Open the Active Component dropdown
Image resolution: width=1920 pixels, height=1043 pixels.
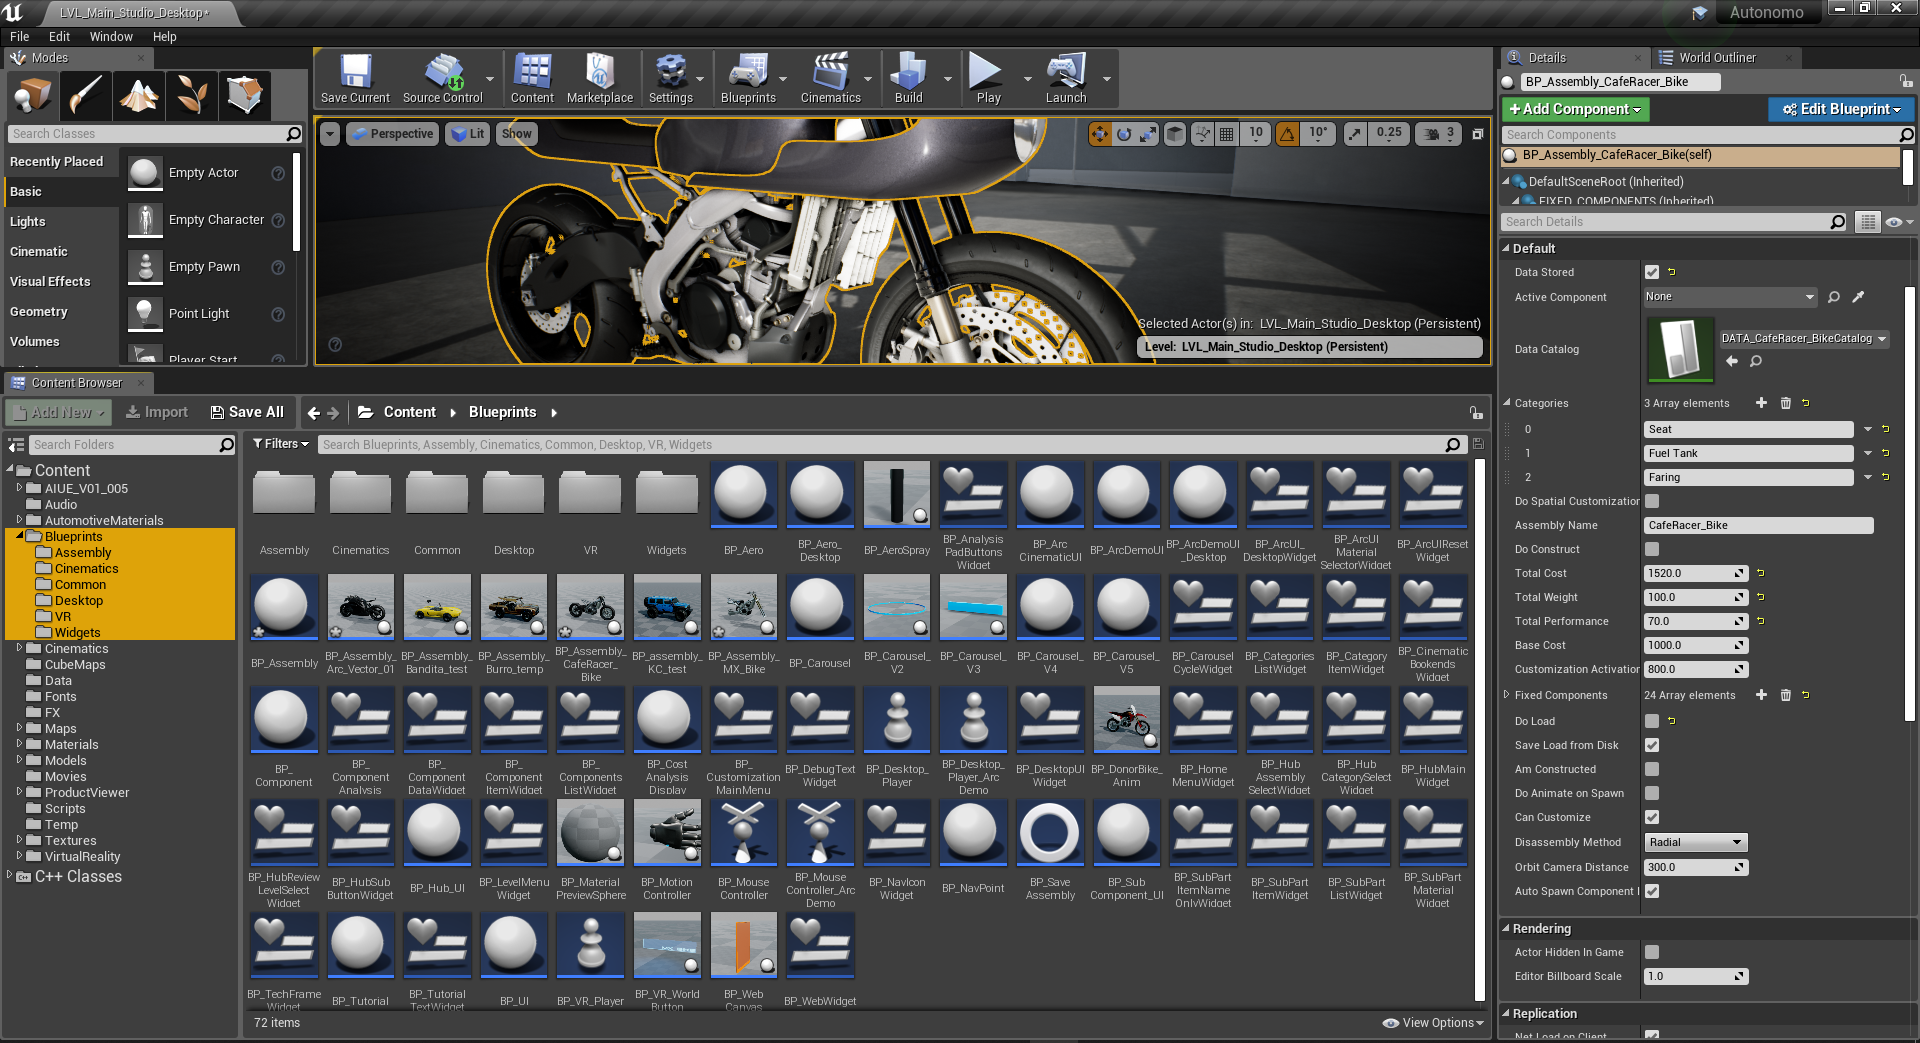[x=1729, y=297]
